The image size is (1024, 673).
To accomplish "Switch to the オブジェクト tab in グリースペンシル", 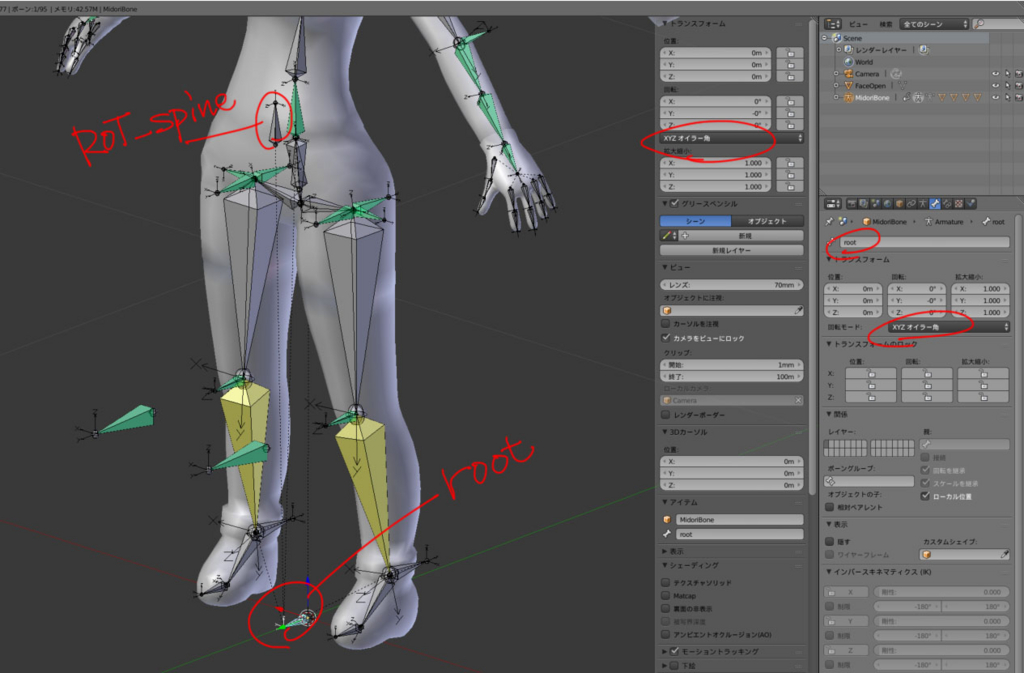I will [x=766, y=221].
